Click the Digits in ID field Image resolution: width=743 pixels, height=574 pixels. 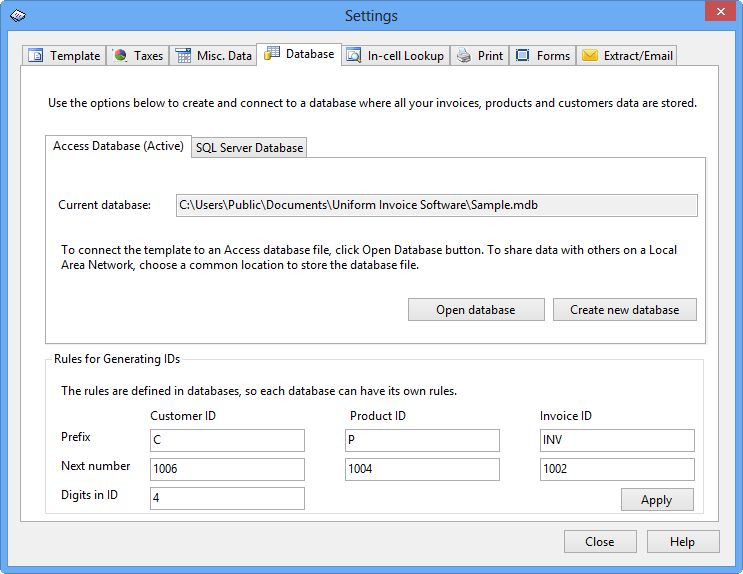227,498
